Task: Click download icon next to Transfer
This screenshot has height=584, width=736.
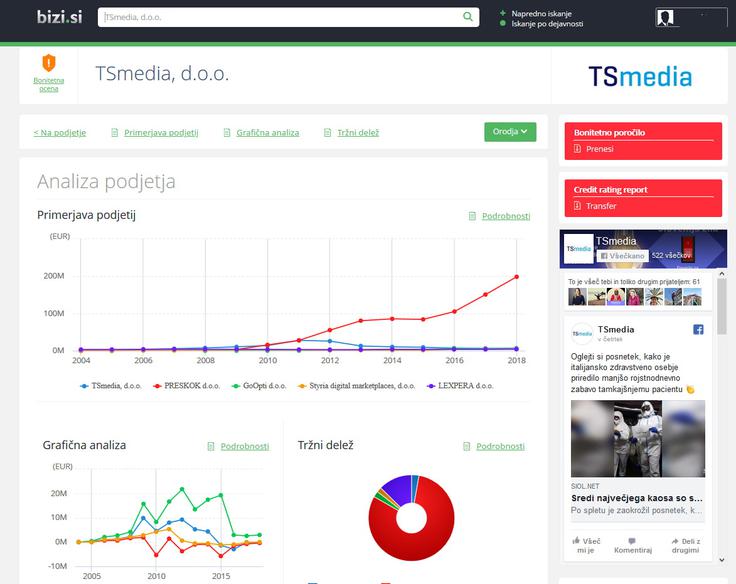Action: pyautogui.click(x=577, y=206)
